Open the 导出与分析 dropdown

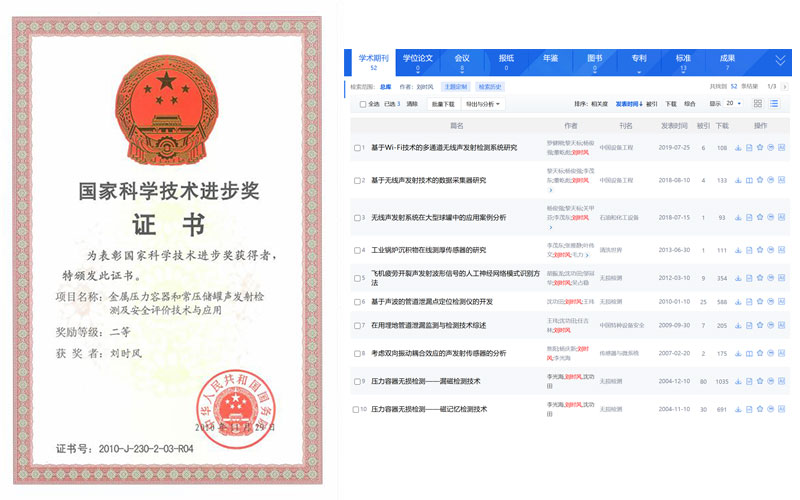pyautogui.click(x=483, y=104)
